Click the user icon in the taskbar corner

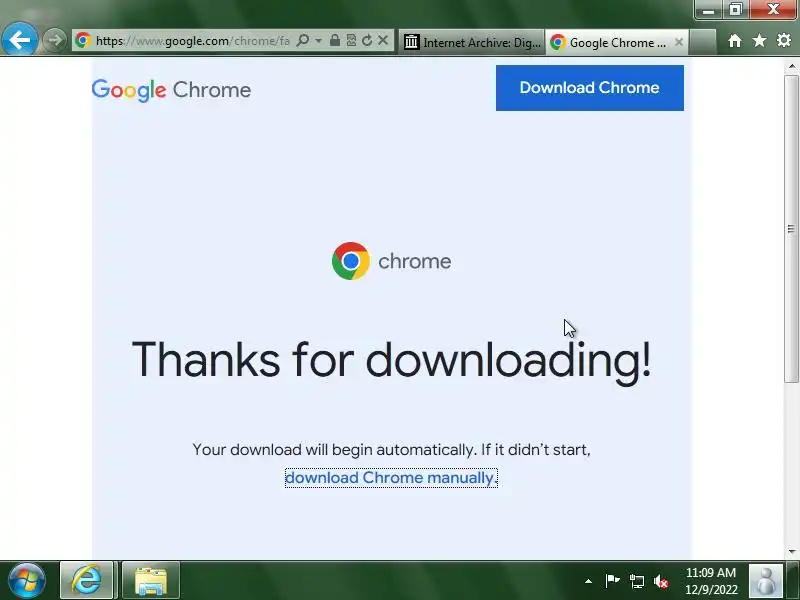pyautogui.click(x=765, y=580)
